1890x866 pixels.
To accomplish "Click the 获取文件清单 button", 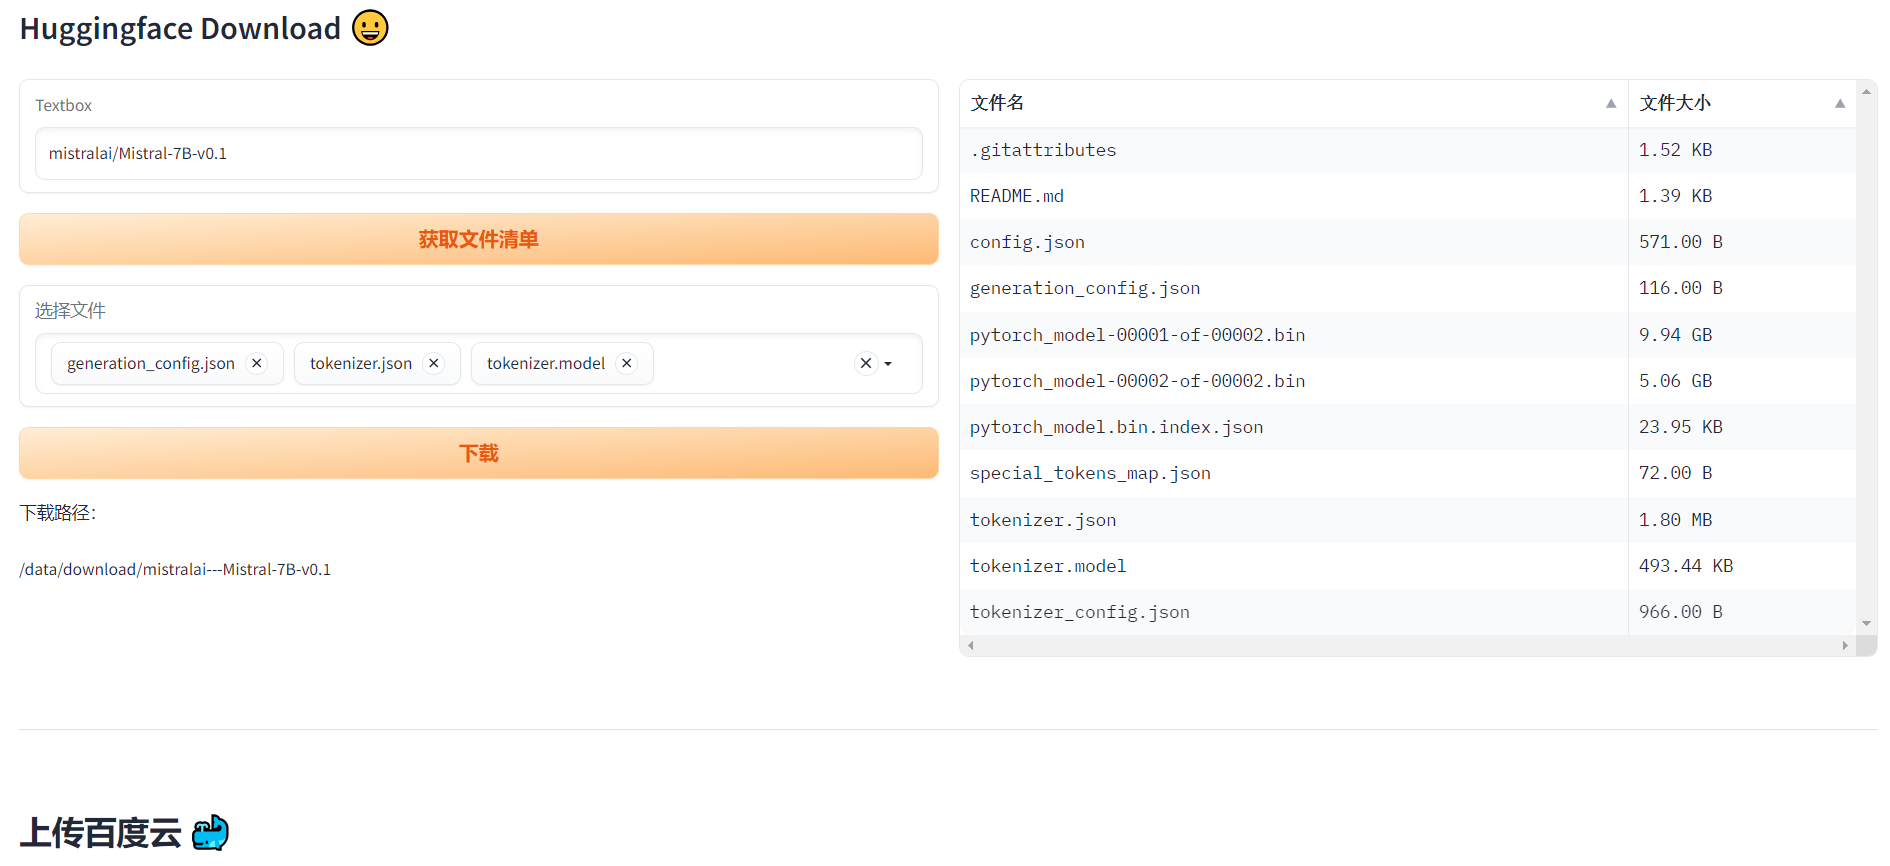I will [x=479, y=239].
